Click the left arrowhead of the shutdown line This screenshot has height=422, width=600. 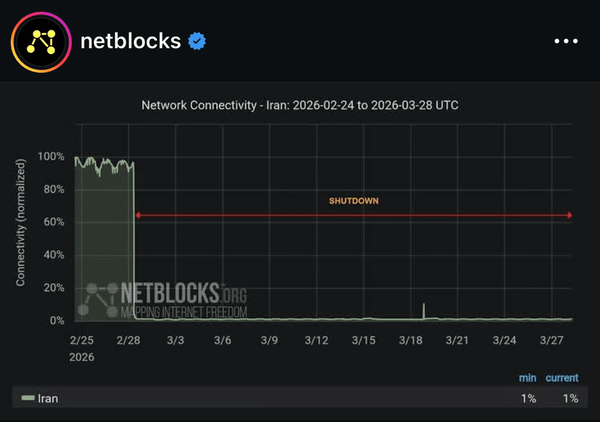(138, 215)
